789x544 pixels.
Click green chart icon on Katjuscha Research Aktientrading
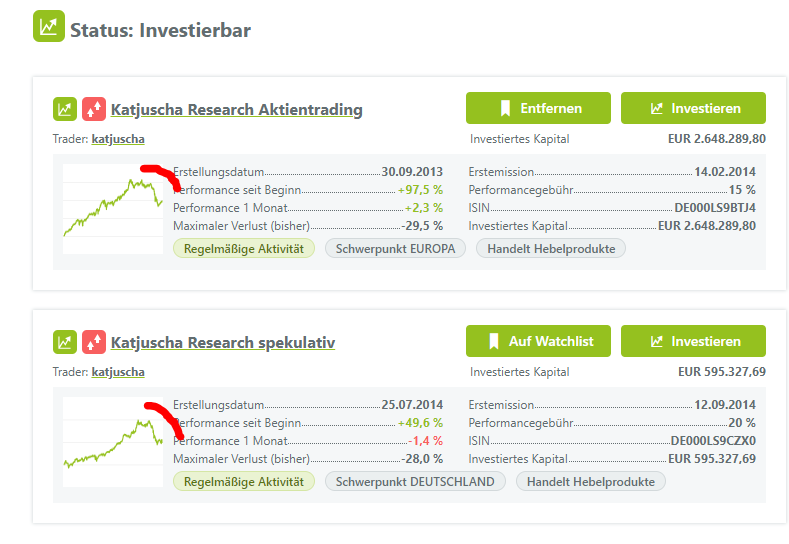[x=65, y=108]
